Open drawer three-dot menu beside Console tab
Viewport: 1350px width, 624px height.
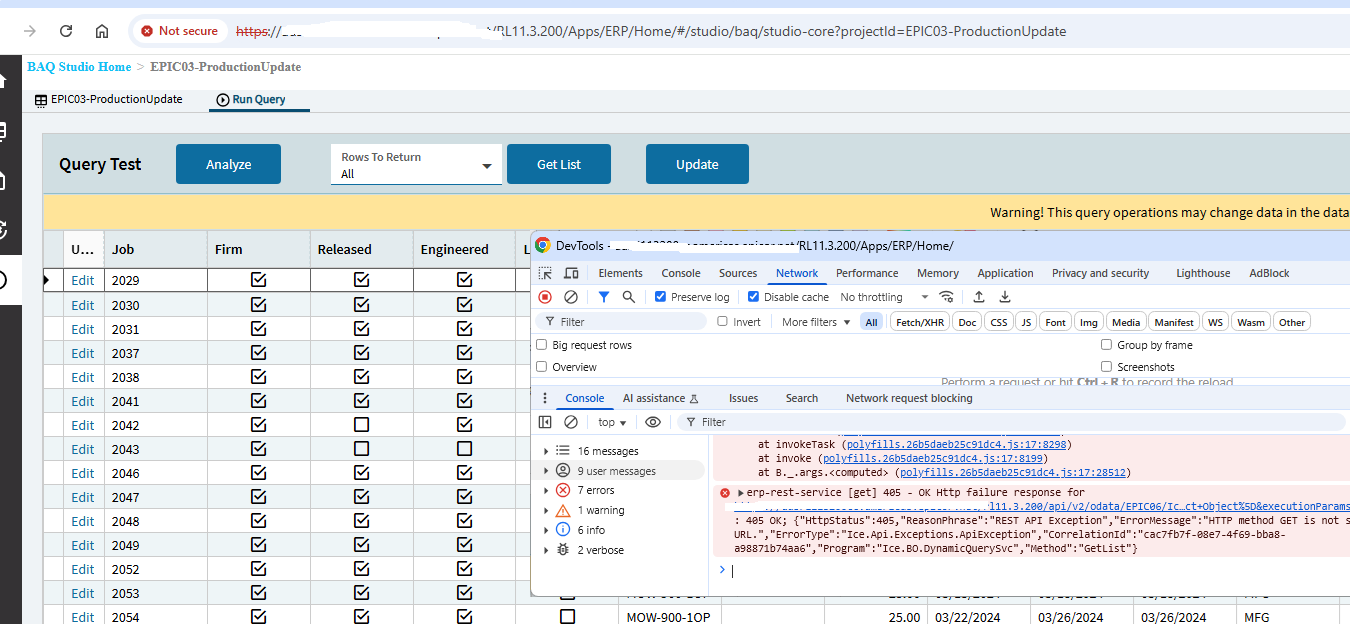tap(545, 398)
